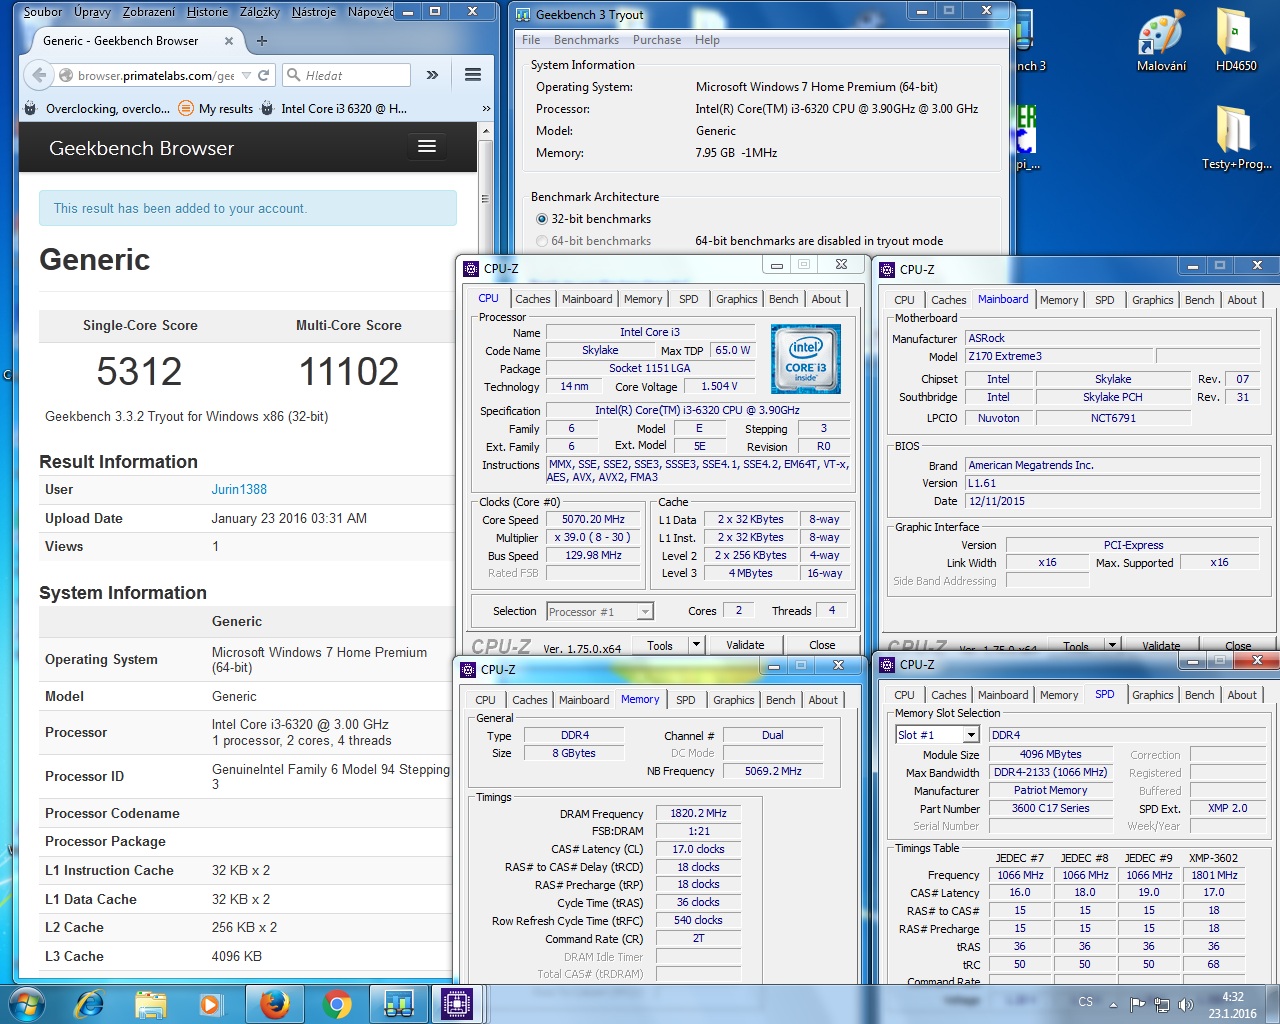This screenshot has width=1280, height=1024.
Task: Open Windows Media Player from taskbar
Action: point(210,1004)
